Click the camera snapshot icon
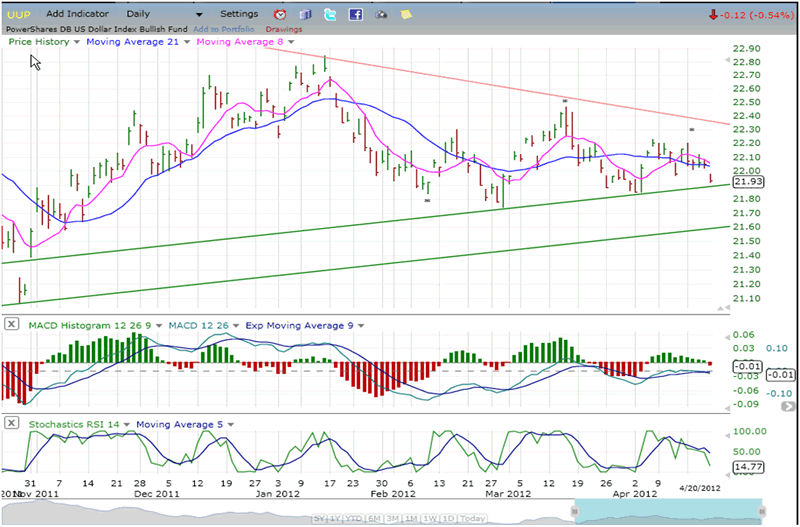 pos(380,15)
